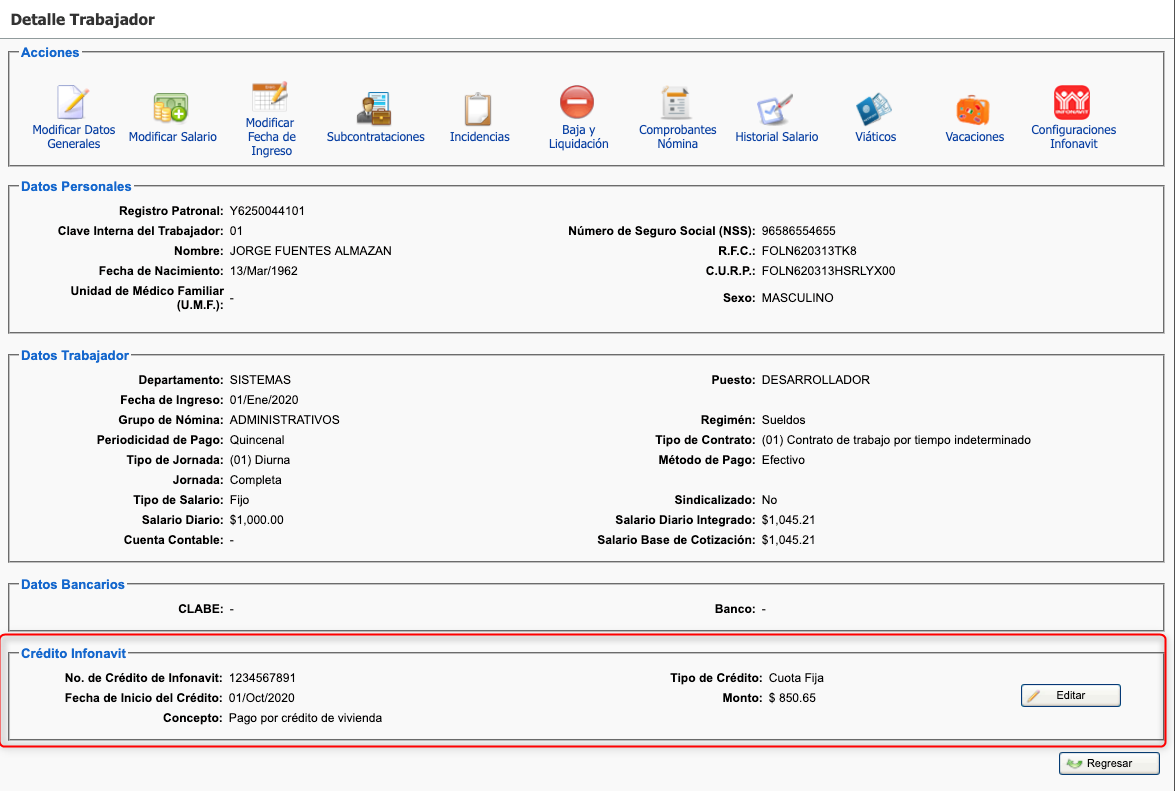Screen dimensions: 1175x791
Task: Open the Viáticos passport icon
Action: click(875, 108)
